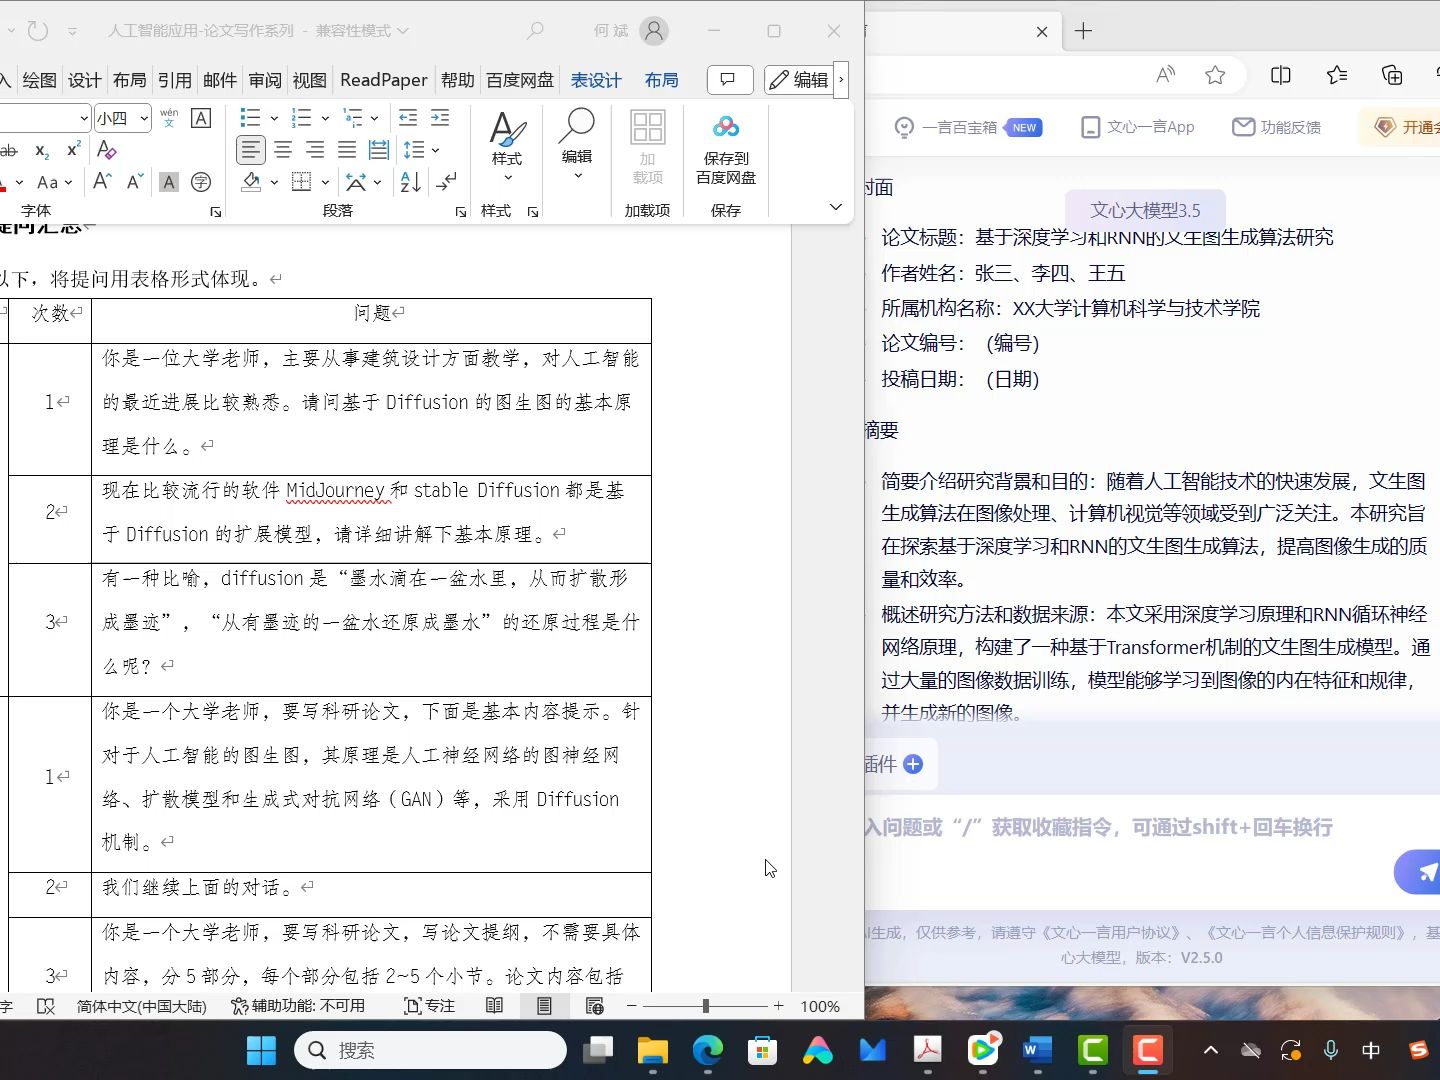Screen dimensions: 1440x1080
Task: Collapse the ribbon with chevron
Action: pyautogui.click(x=836, y=207)
